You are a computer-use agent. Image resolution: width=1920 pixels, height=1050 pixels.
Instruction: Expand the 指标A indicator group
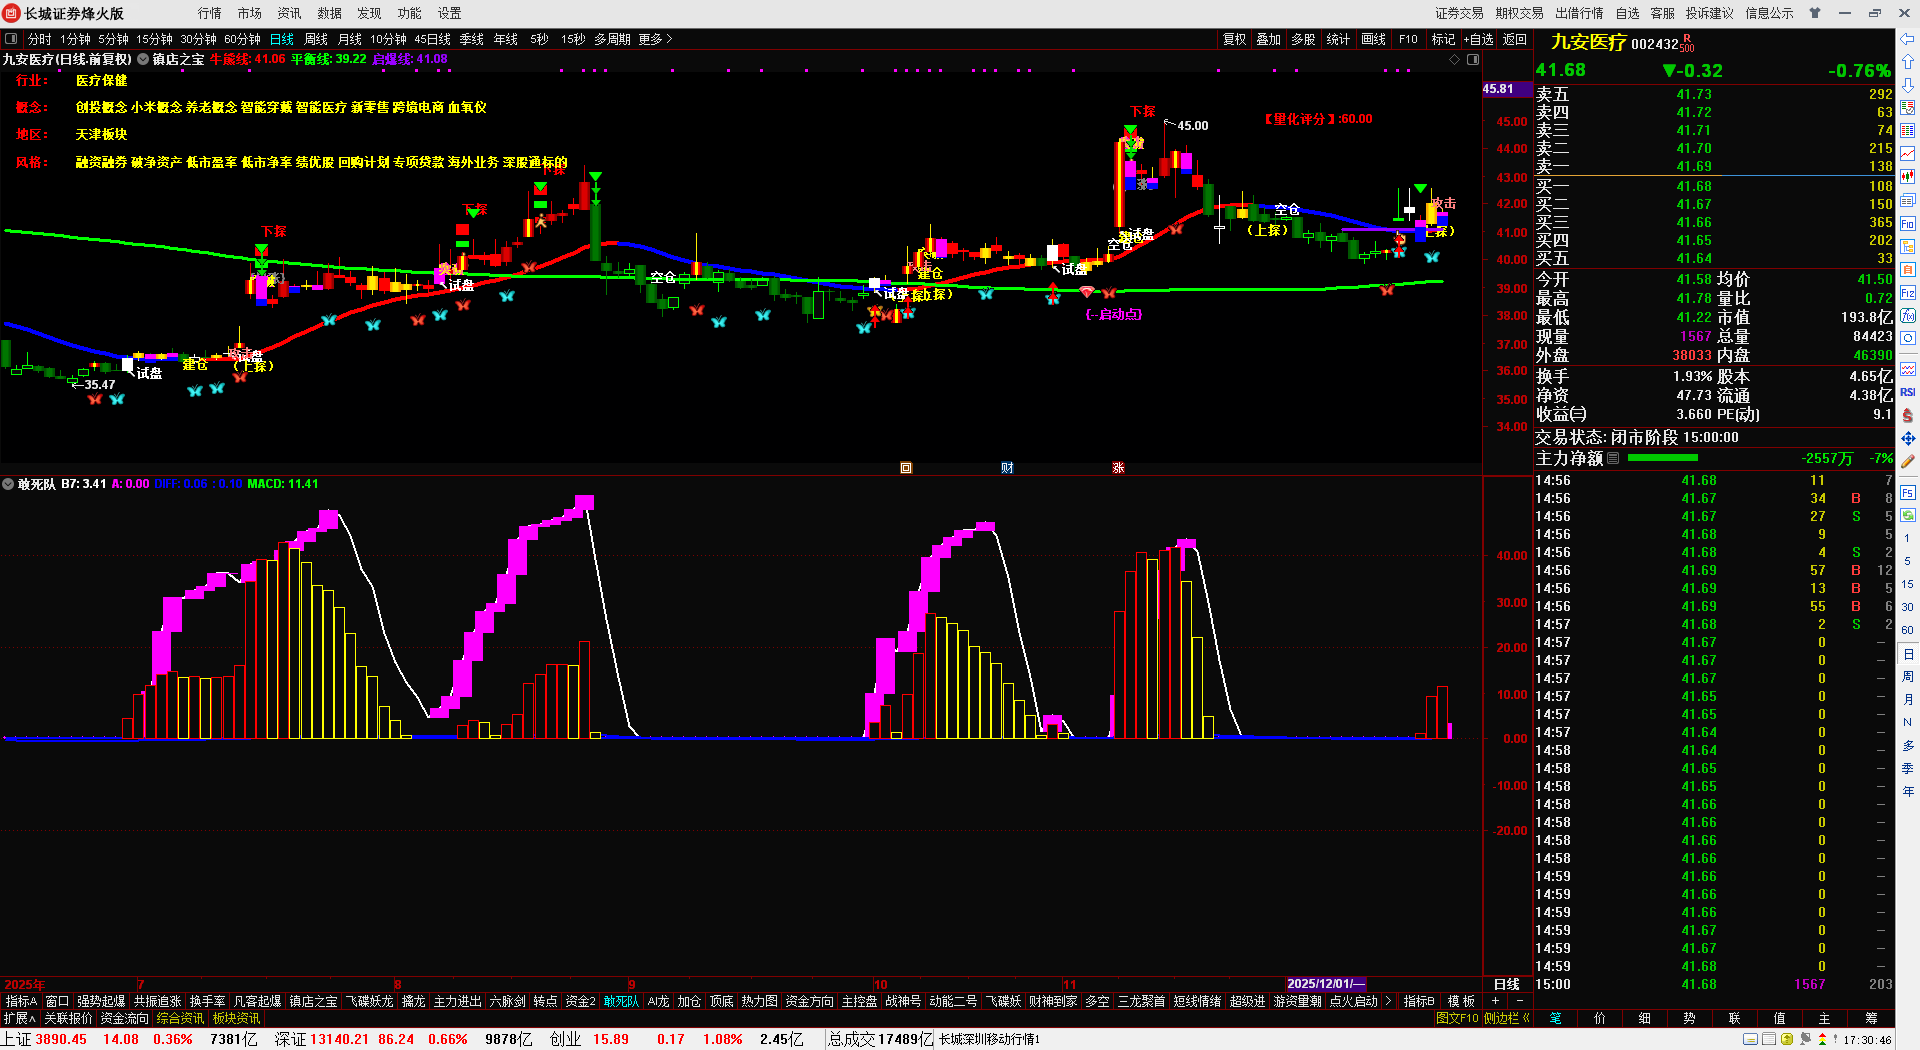(x=21, y=1001)
